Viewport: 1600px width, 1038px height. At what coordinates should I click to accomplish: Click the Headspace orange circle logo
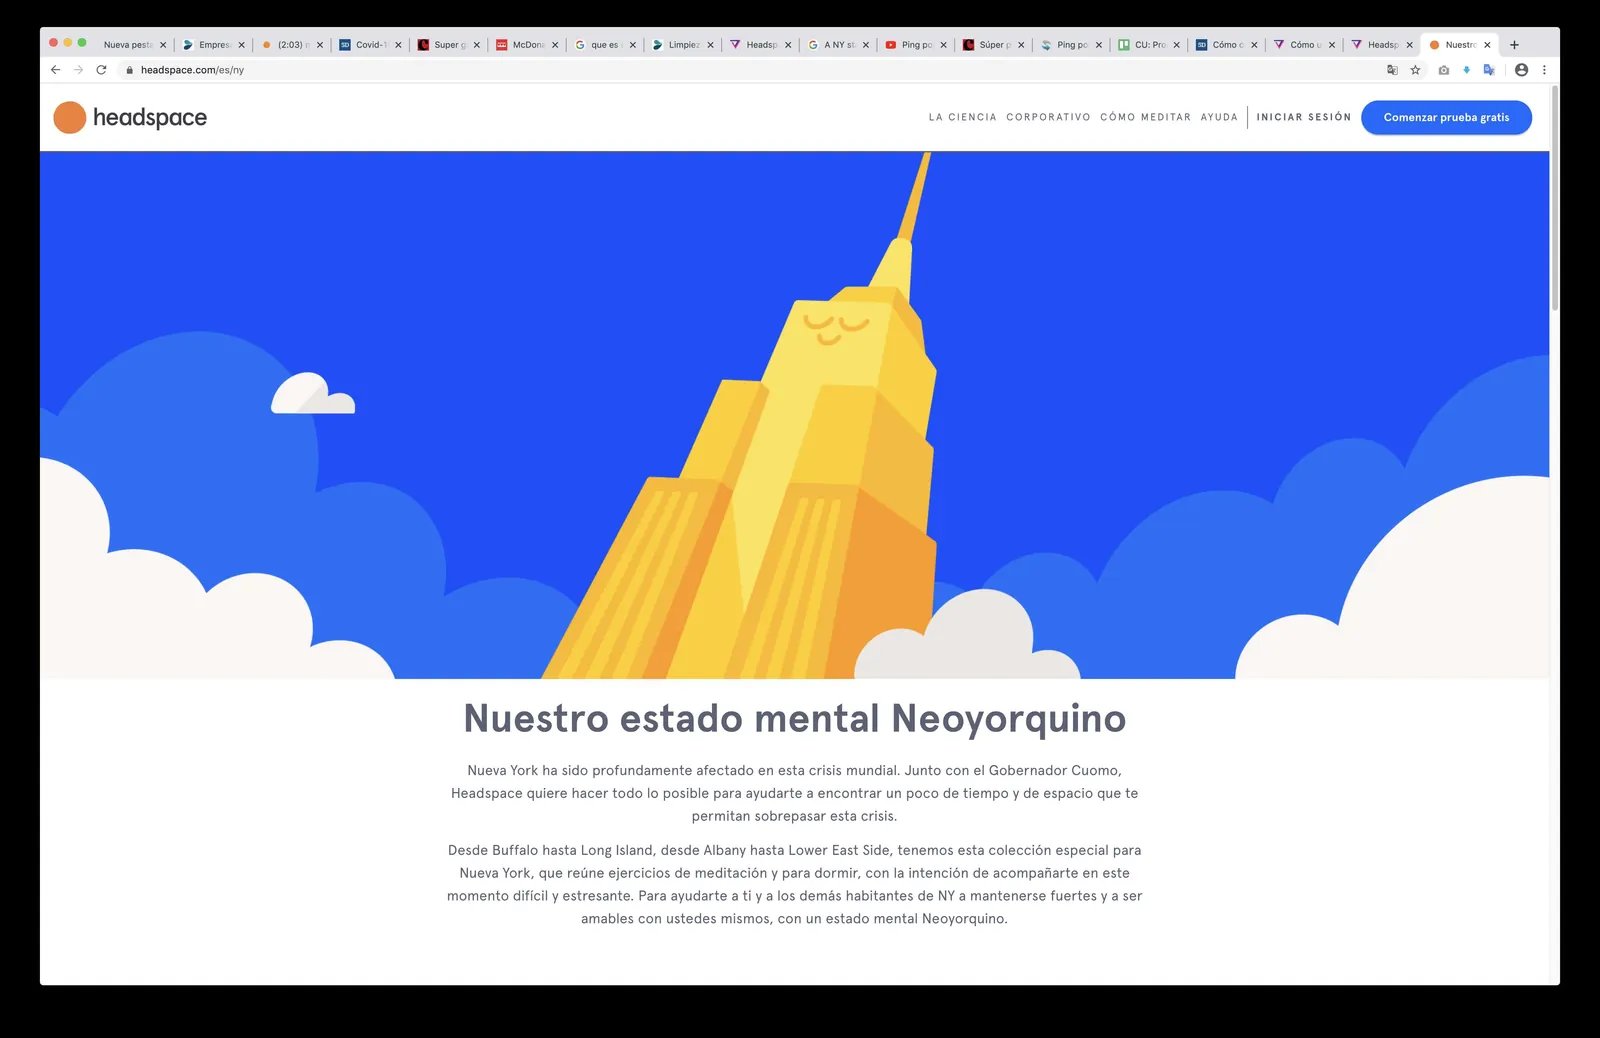[x=69, y=117]
